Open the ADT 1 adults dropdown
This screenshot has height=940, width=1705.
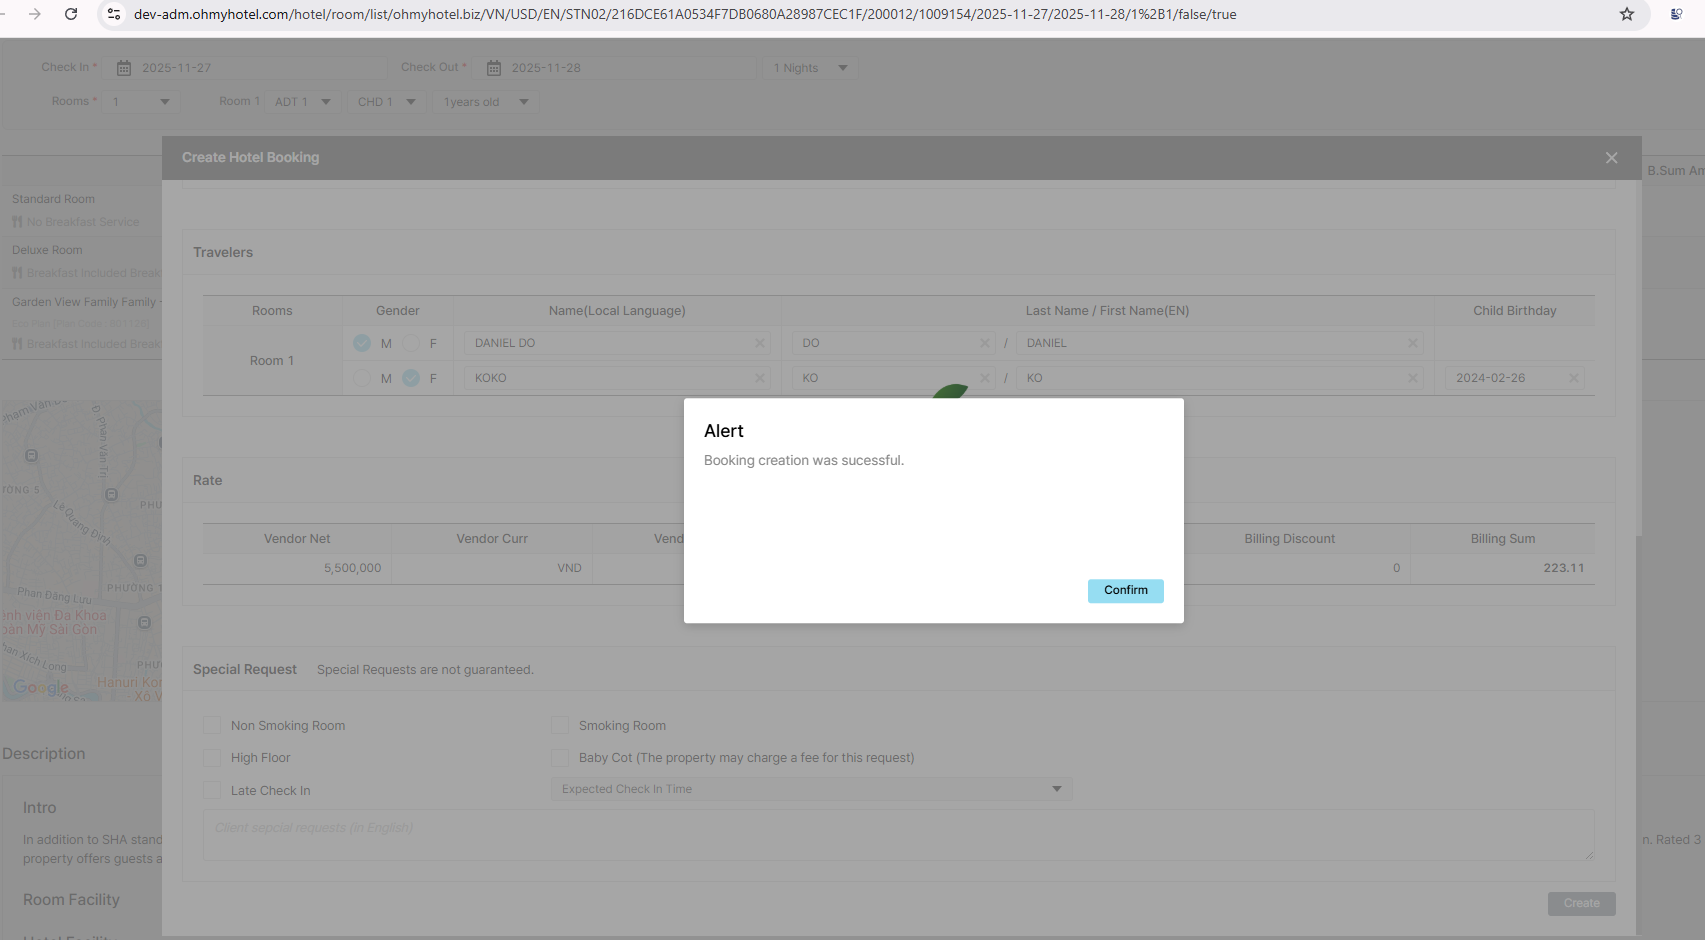pyautogui.click(x=303, y=102)
